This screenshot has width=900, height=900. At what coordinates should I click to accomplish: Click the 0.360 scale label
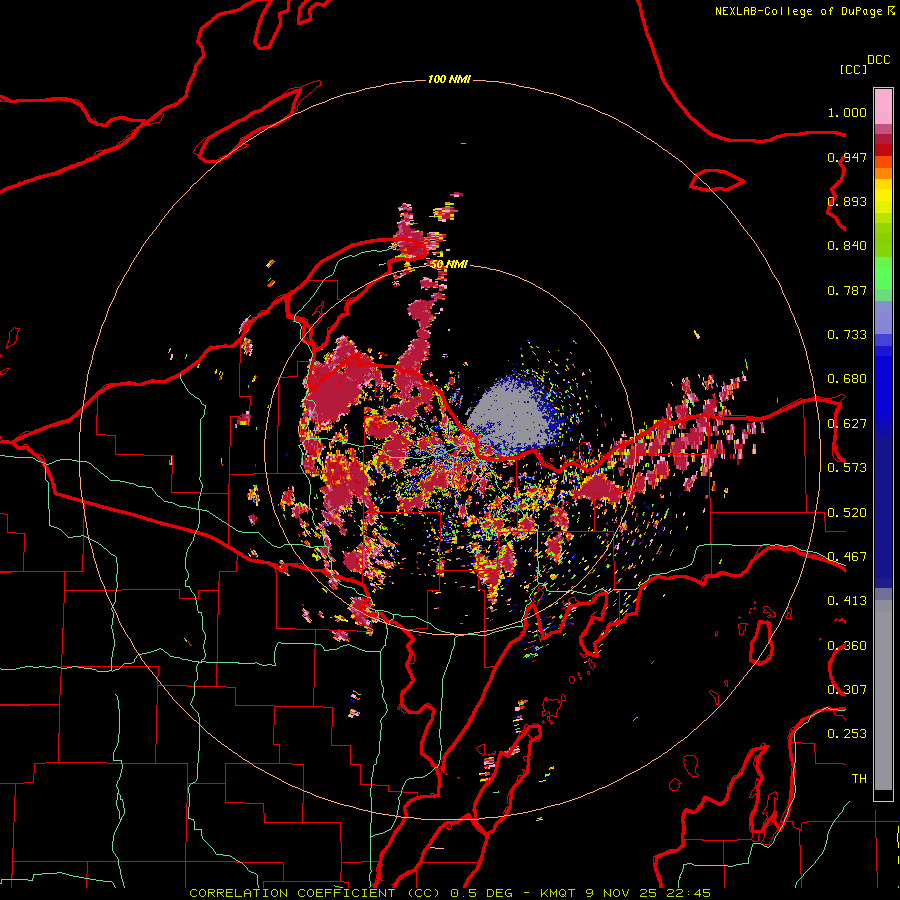point(847,646)
